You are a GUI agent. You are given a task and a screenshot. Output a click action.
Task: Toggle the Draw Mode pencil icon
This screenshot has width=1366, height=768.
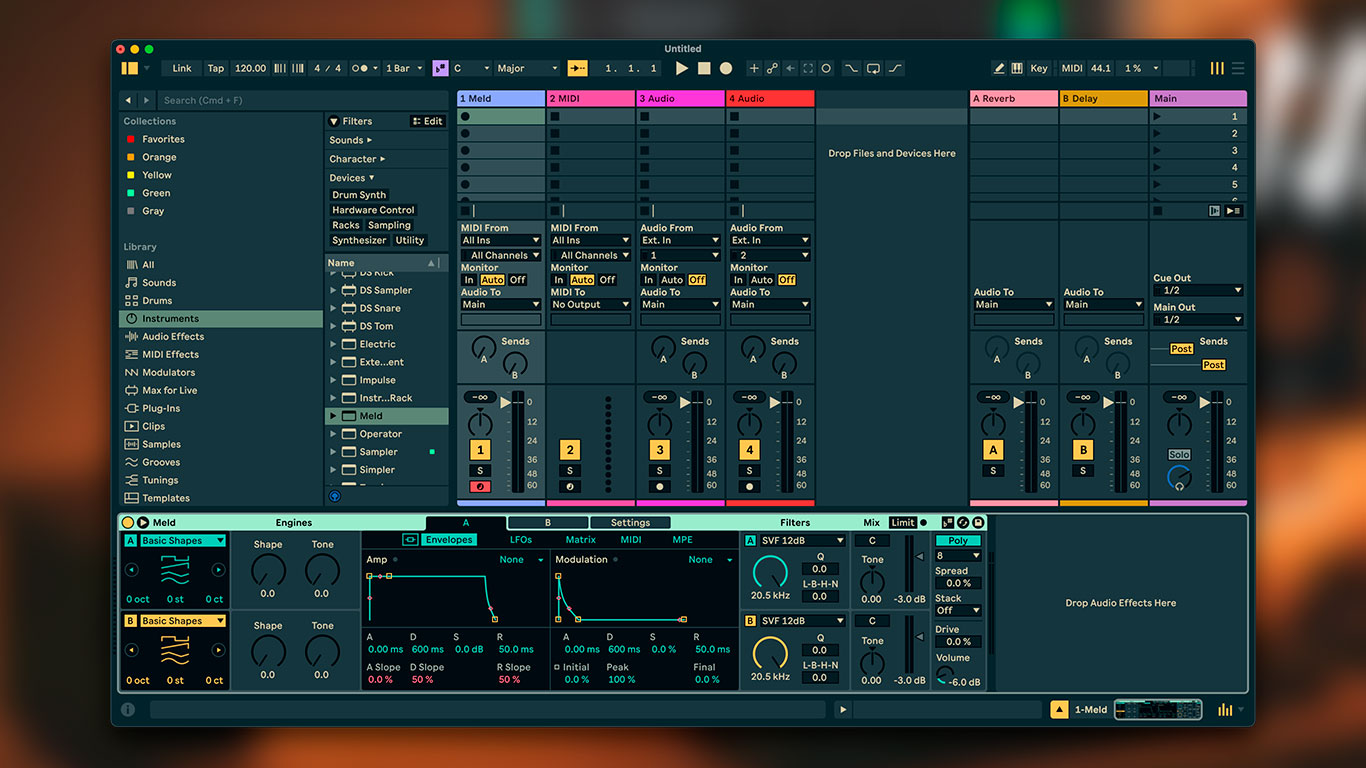(998, 68)
